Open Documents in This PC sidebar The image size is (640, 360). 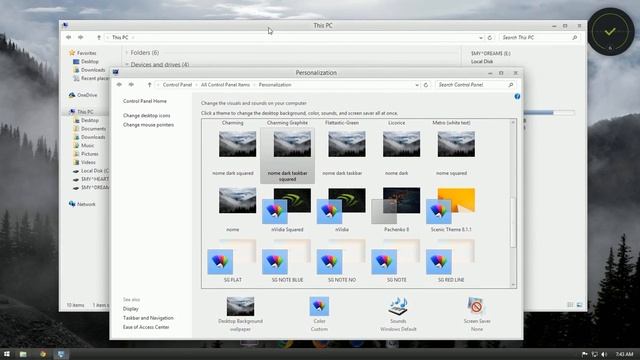point(90,129)
